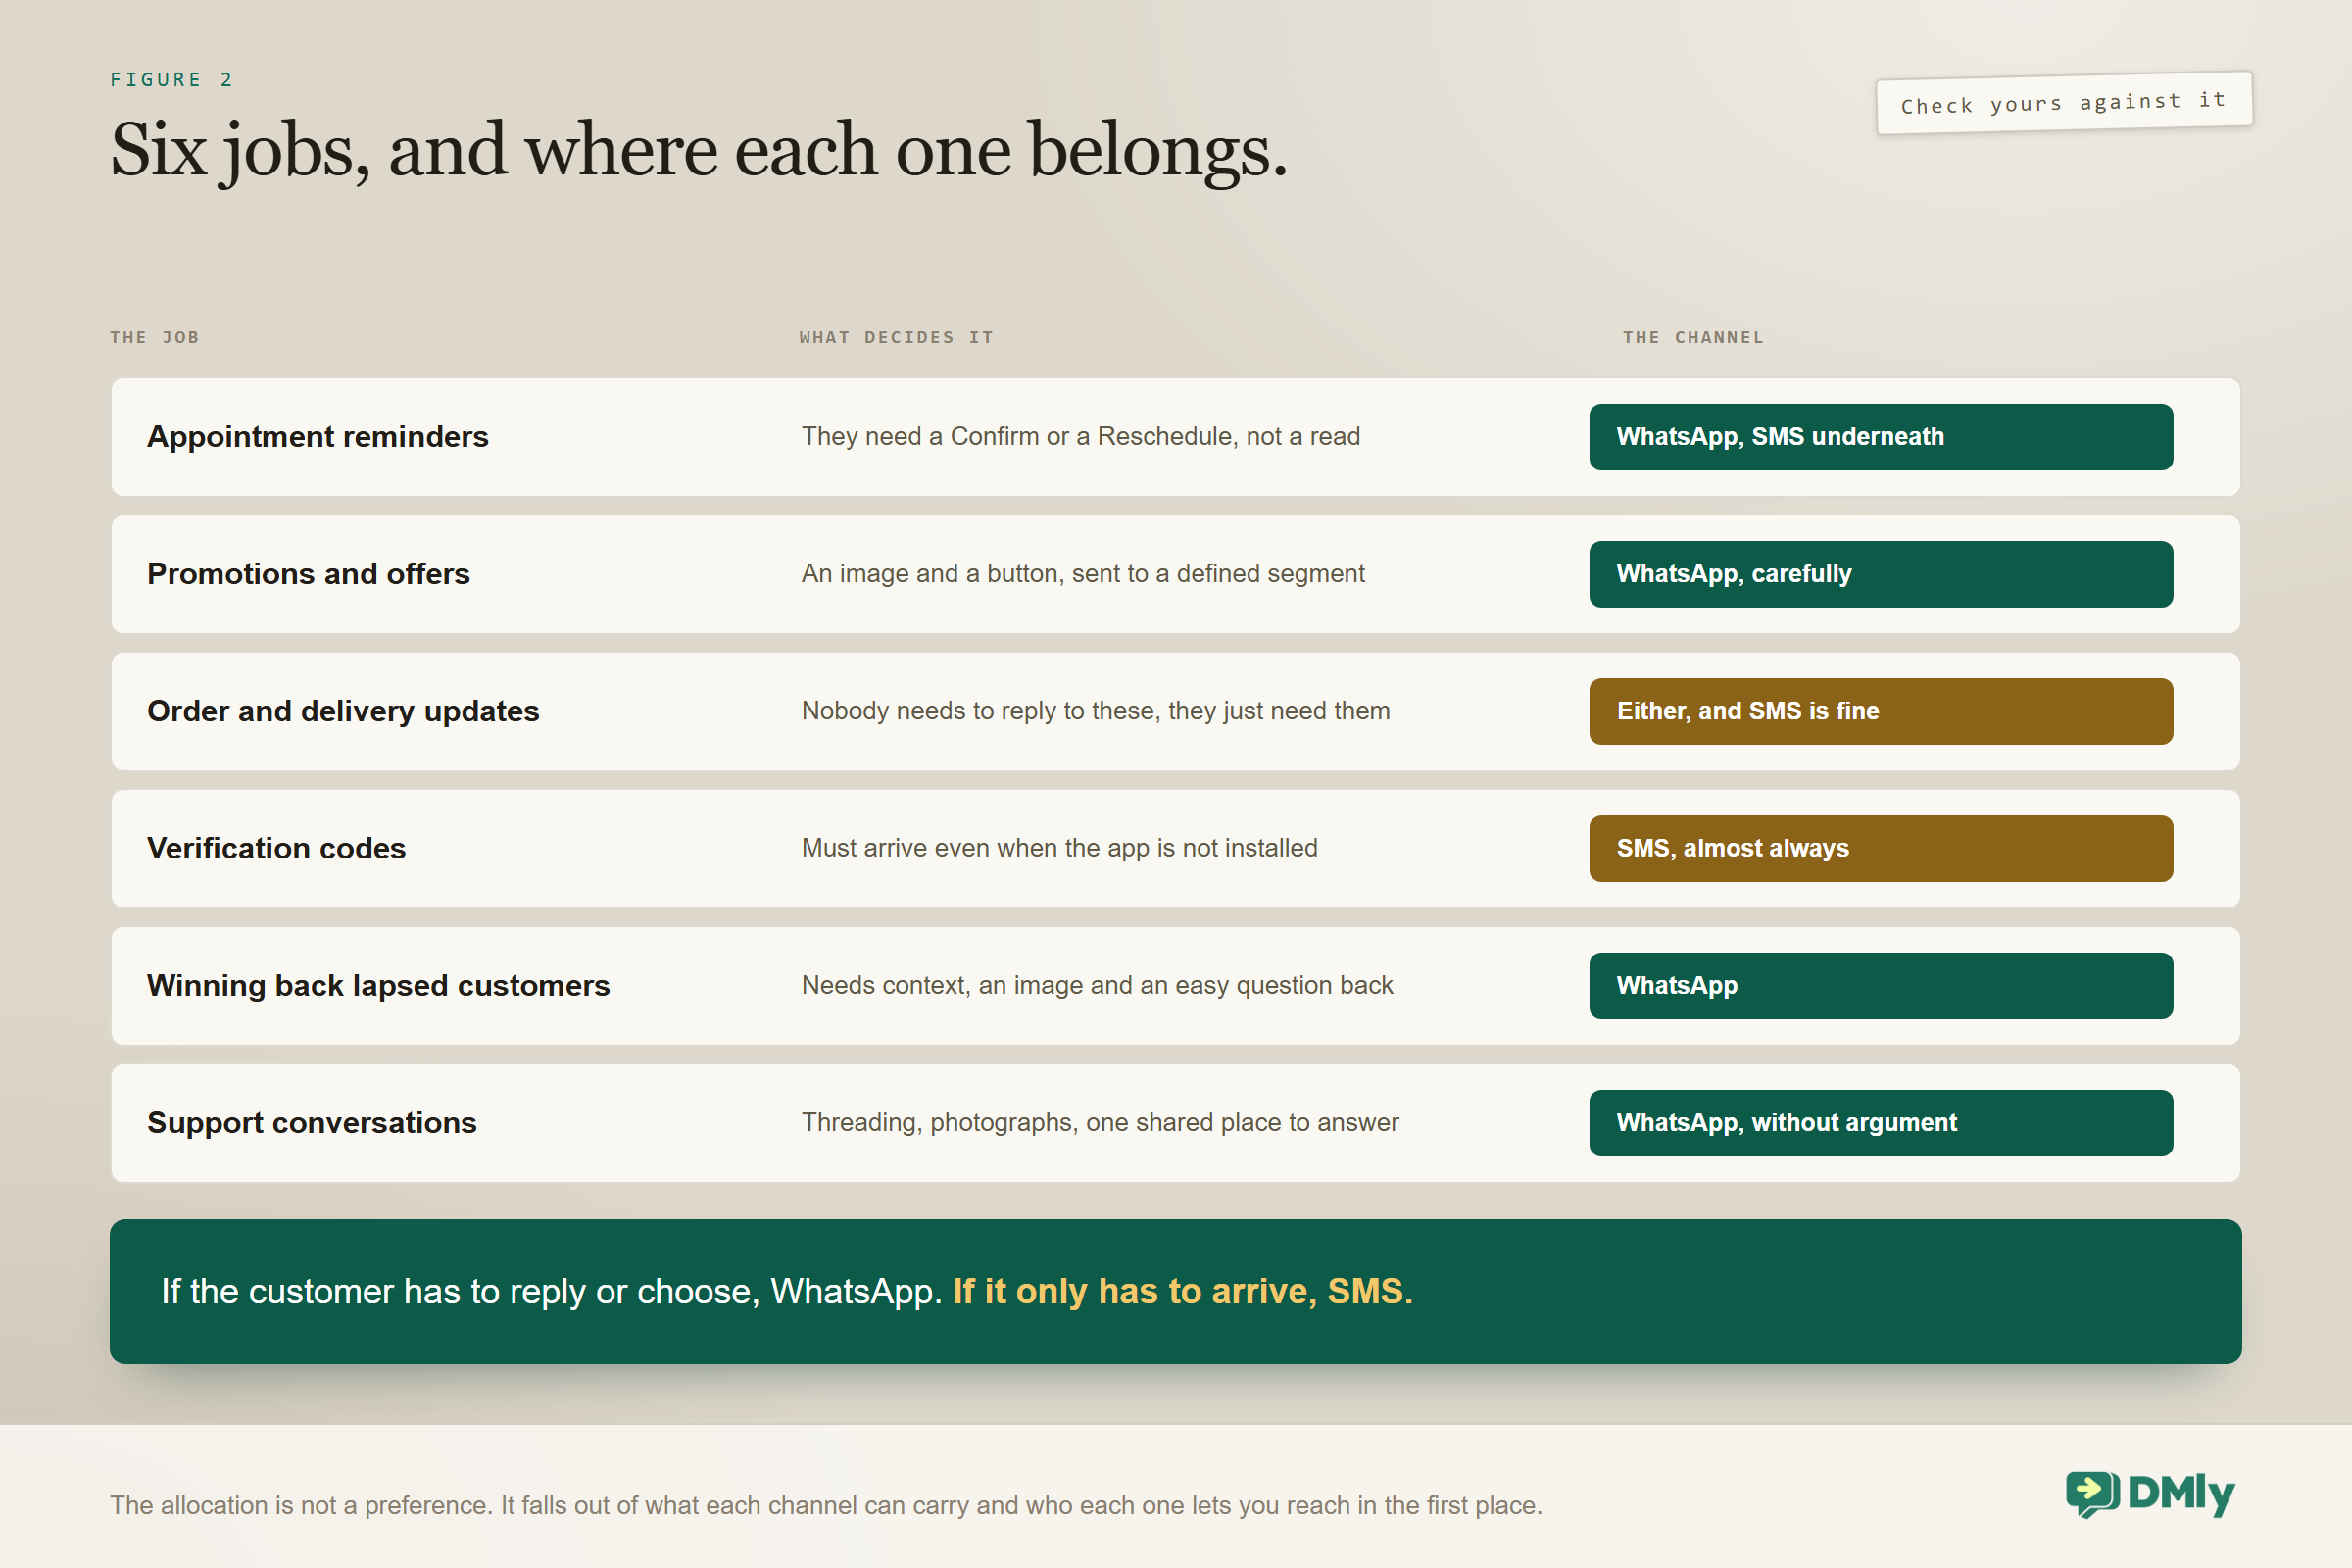The width and height of the screenshot is (2352, 1568).
Task: Select the "Support conversations" job title
Action: (x=312, y=1123)
